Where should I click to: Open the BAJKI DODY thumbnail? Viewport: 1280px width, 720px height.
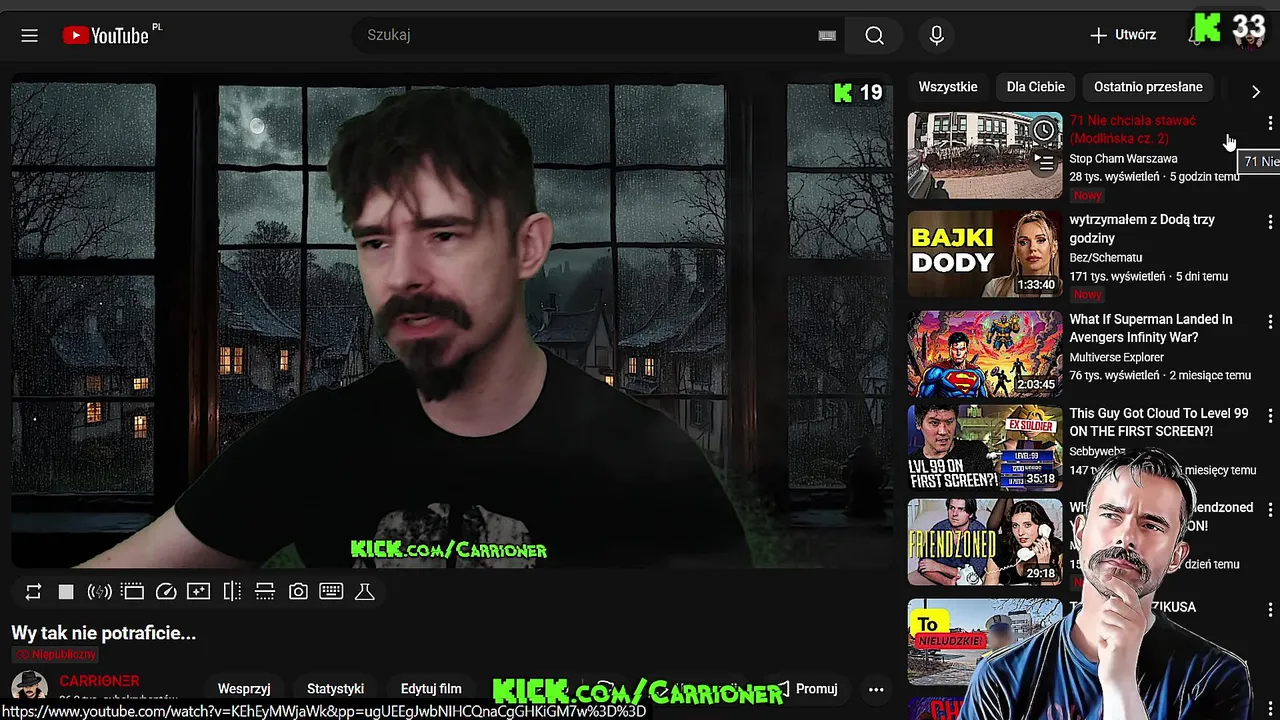point(985,254)
